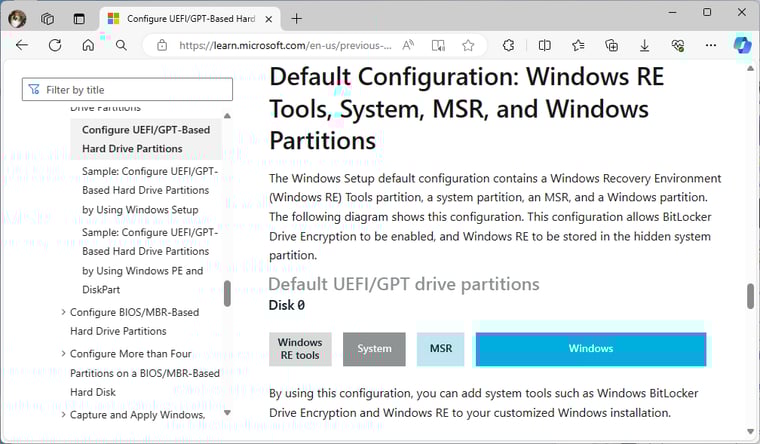Expand Capture and Apply Windows chevron
The width and height of the screenshot is (760, 444).
pos(63,414)
